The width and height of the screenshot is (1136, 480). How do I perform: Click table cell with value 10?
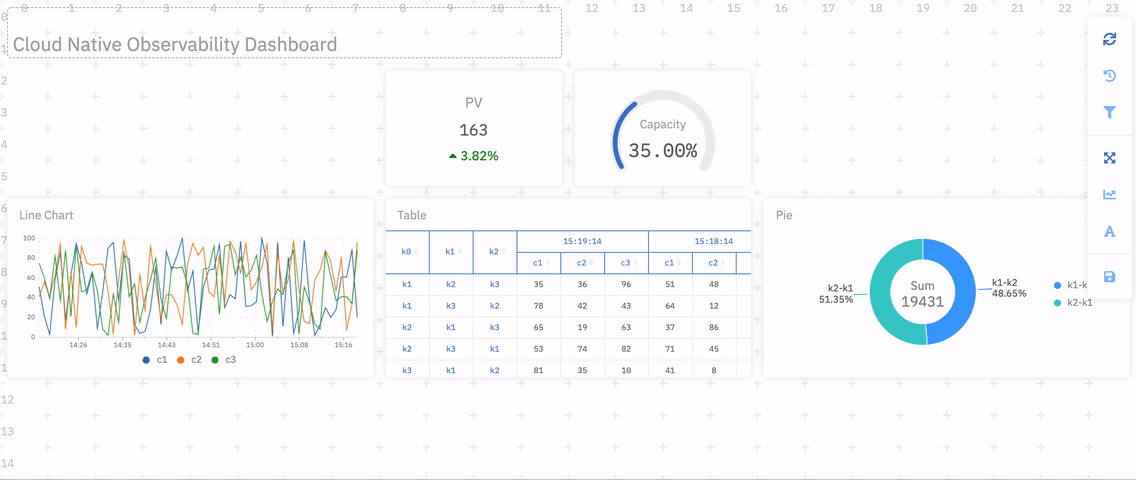(x=626, y=369)
